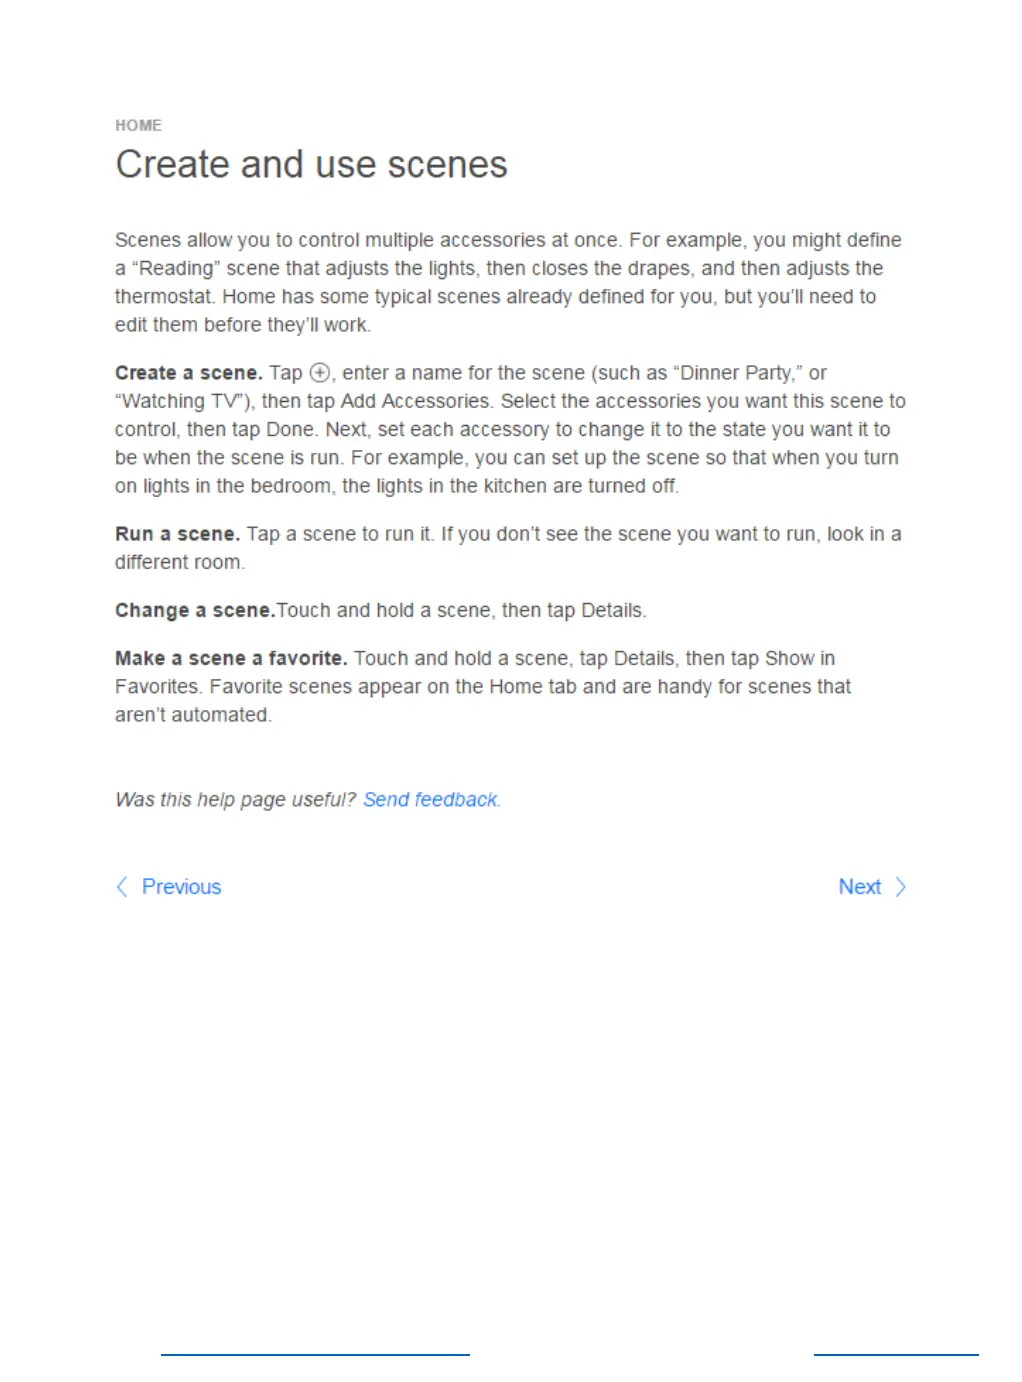Click the bold Create a scene heading
This screenshot has height=1382, width=1022.
click(189, 373)
